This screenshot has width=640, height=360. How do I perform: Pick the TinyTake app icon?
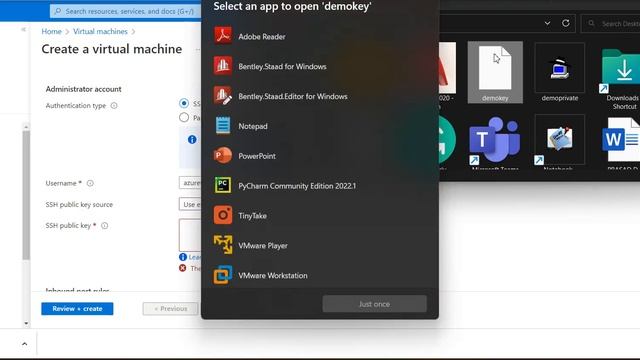tap(223, 215)
